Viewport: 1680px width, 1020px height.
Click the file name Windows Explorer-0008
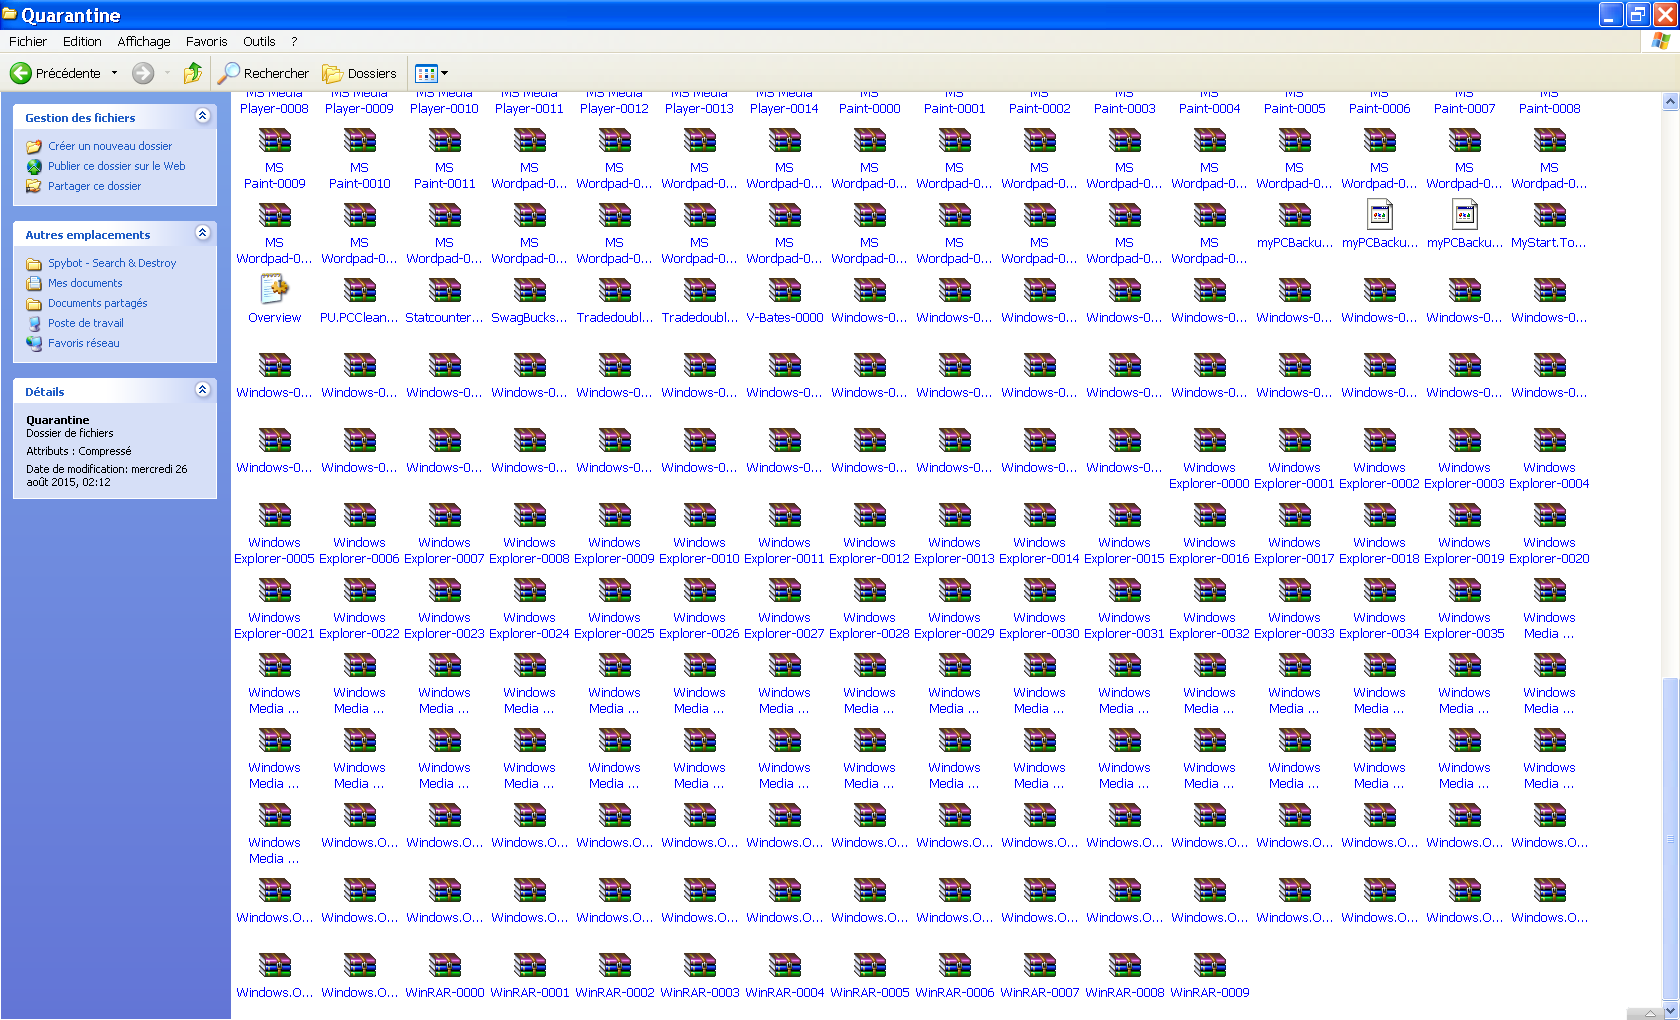pyautogui.click(x=529, y=551)
